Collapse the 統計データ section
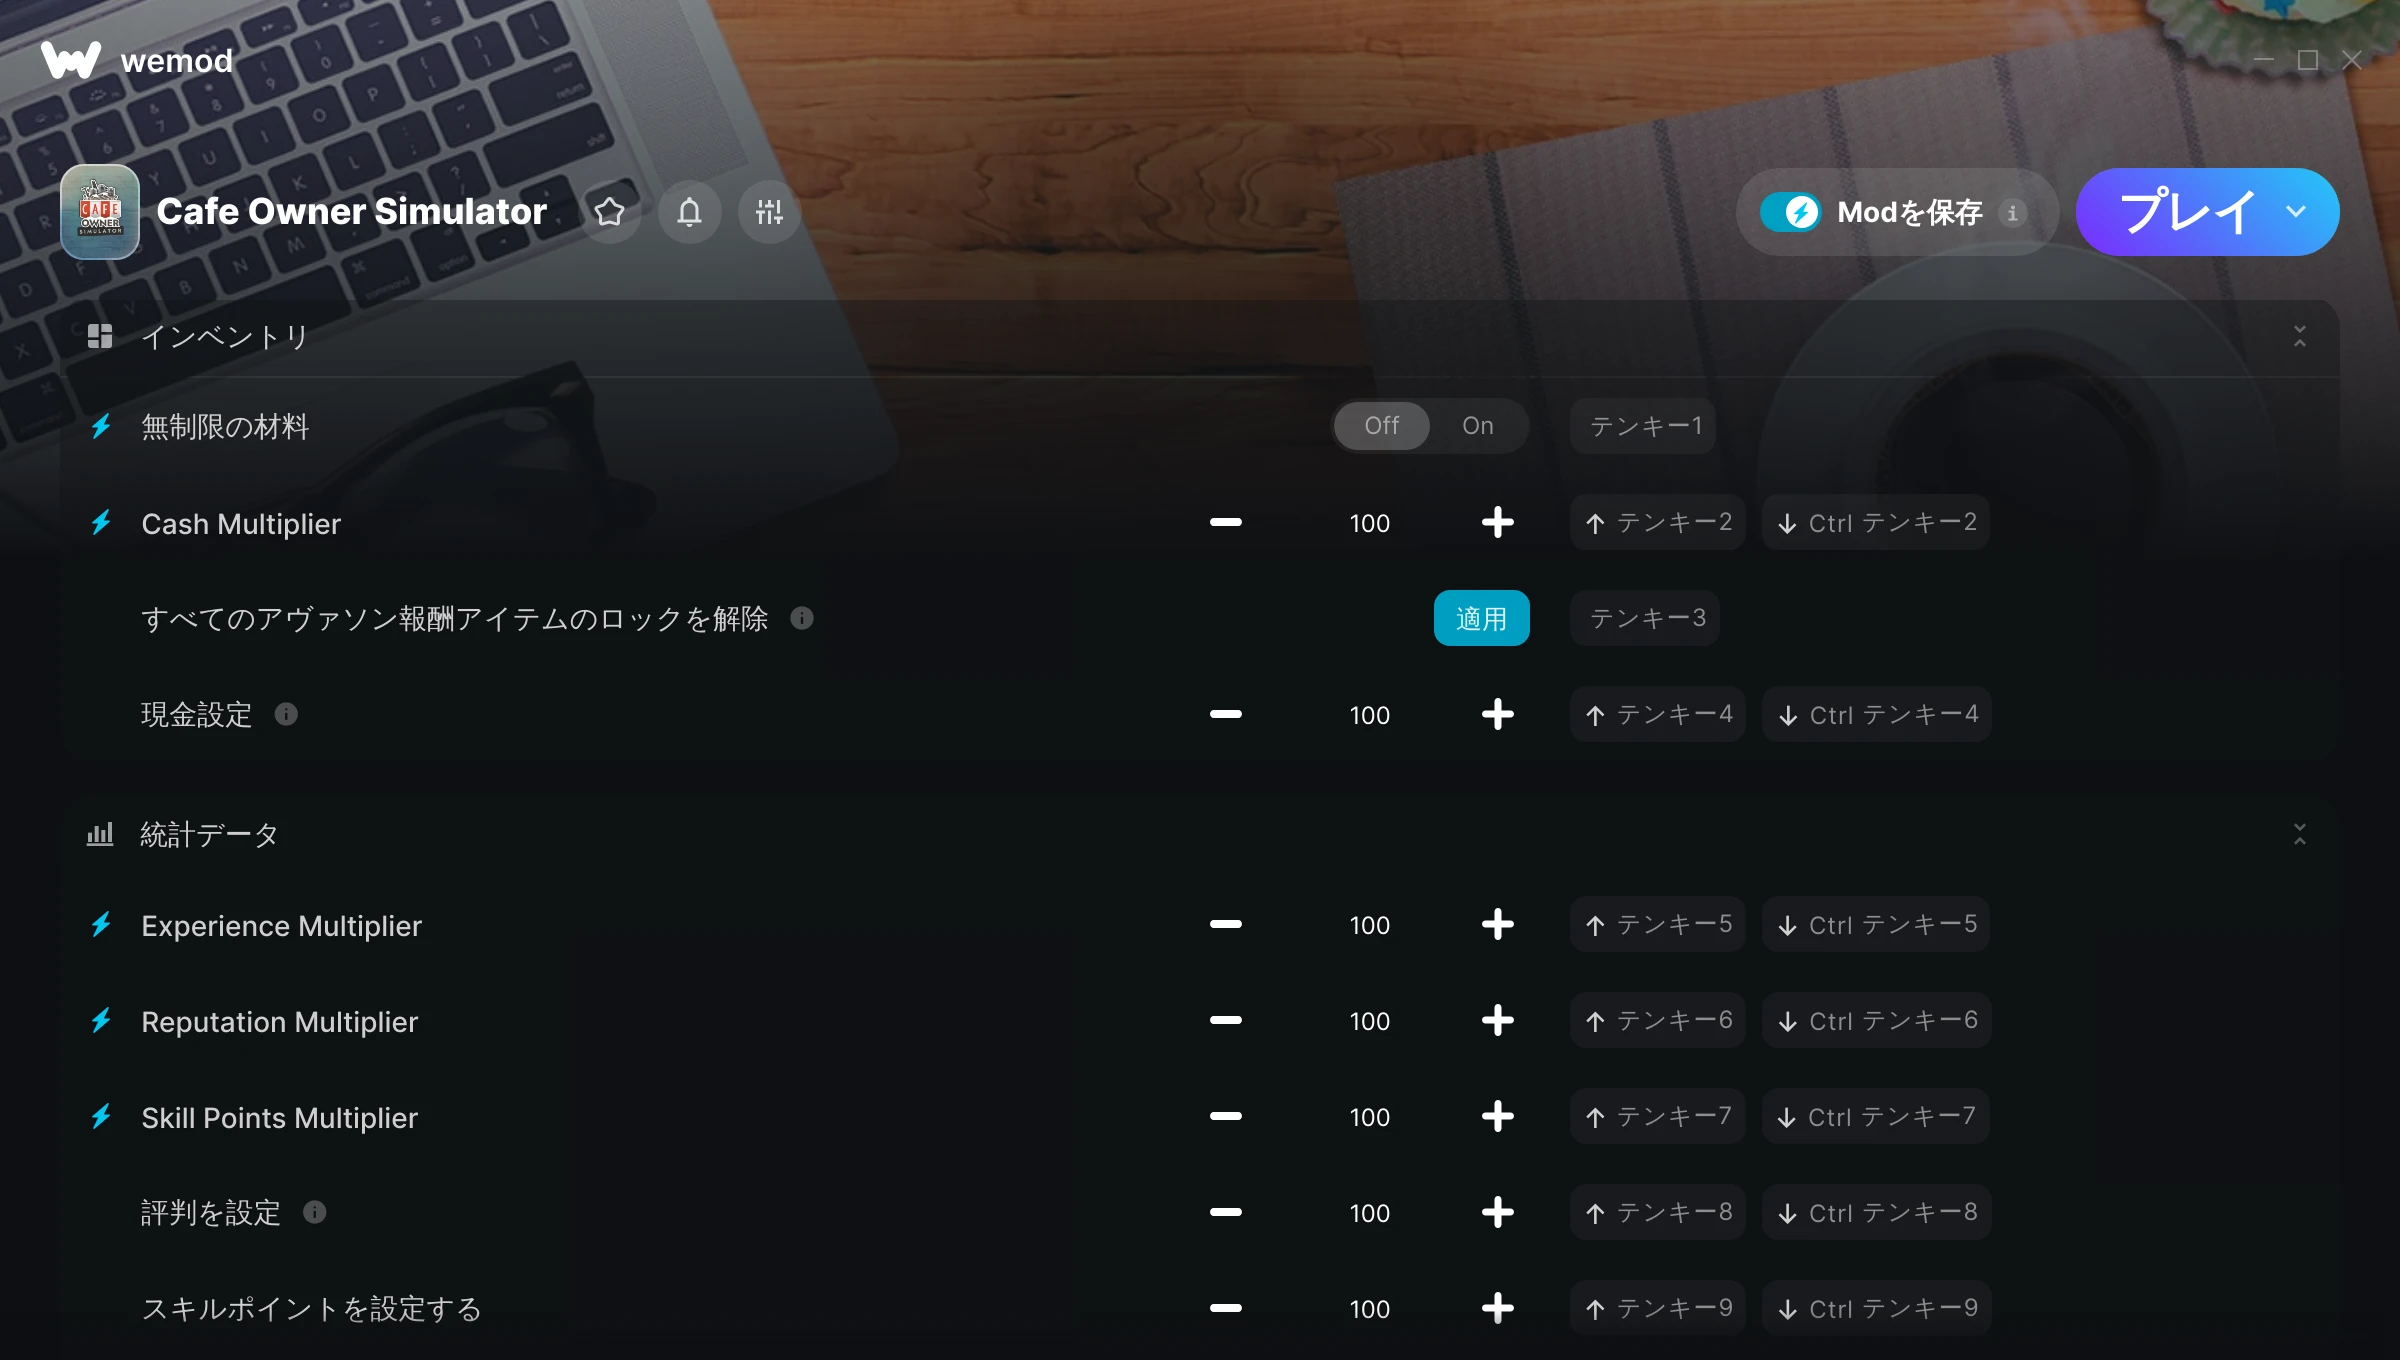The width and height of the screenshot is (2400, 1360). click(2300, 834)
